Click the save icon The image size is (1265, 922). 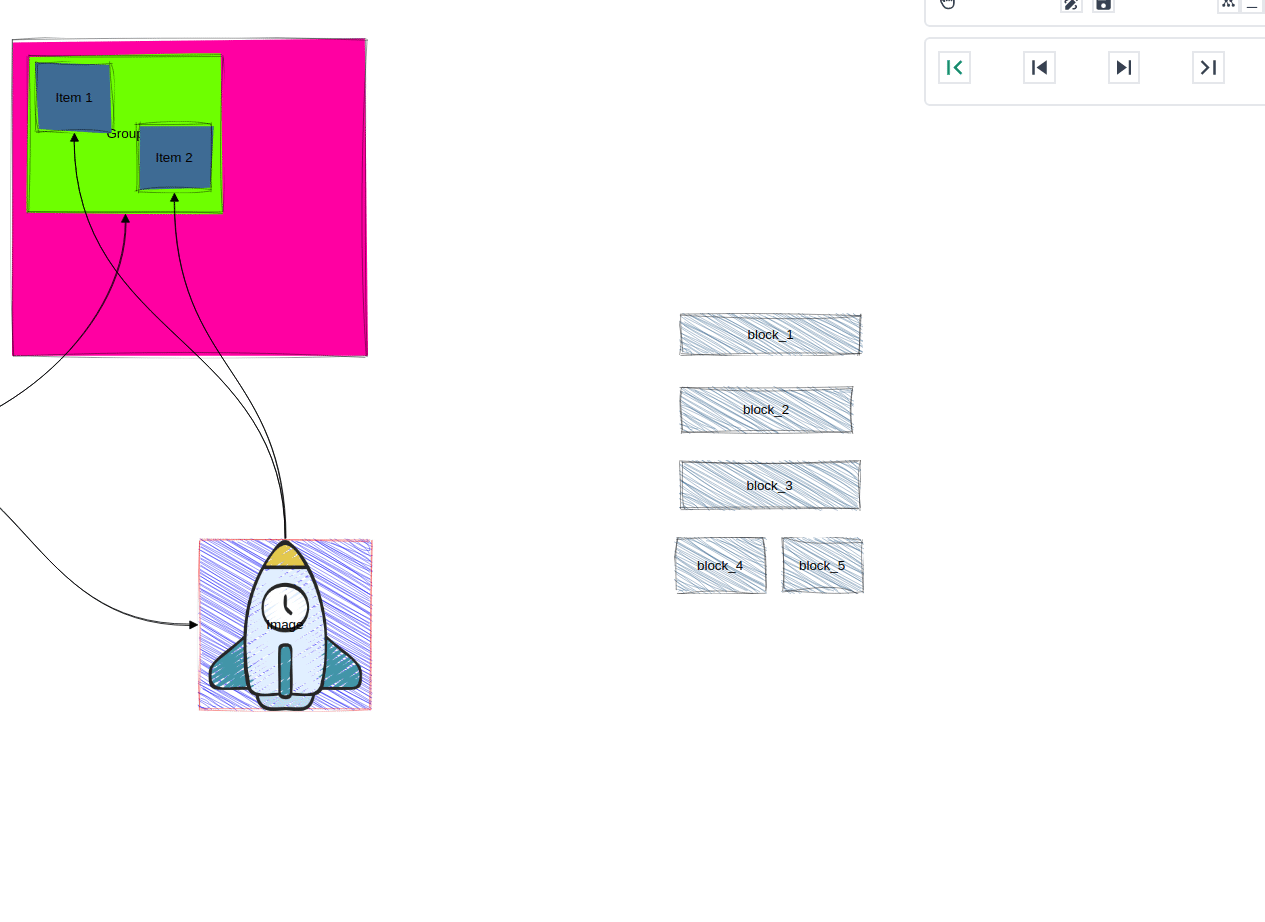(1103, 5)
